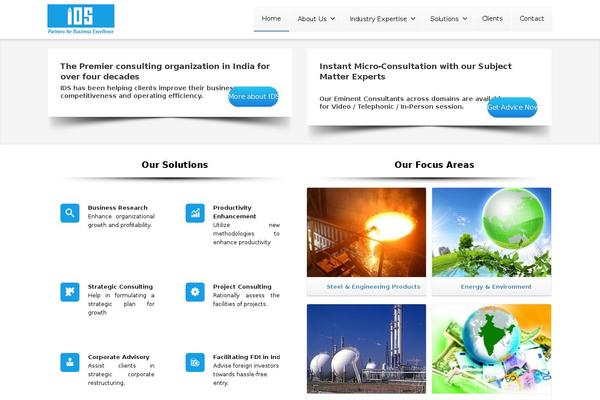Click the India globe with currency image
The image size is (600, 400).
492,349
